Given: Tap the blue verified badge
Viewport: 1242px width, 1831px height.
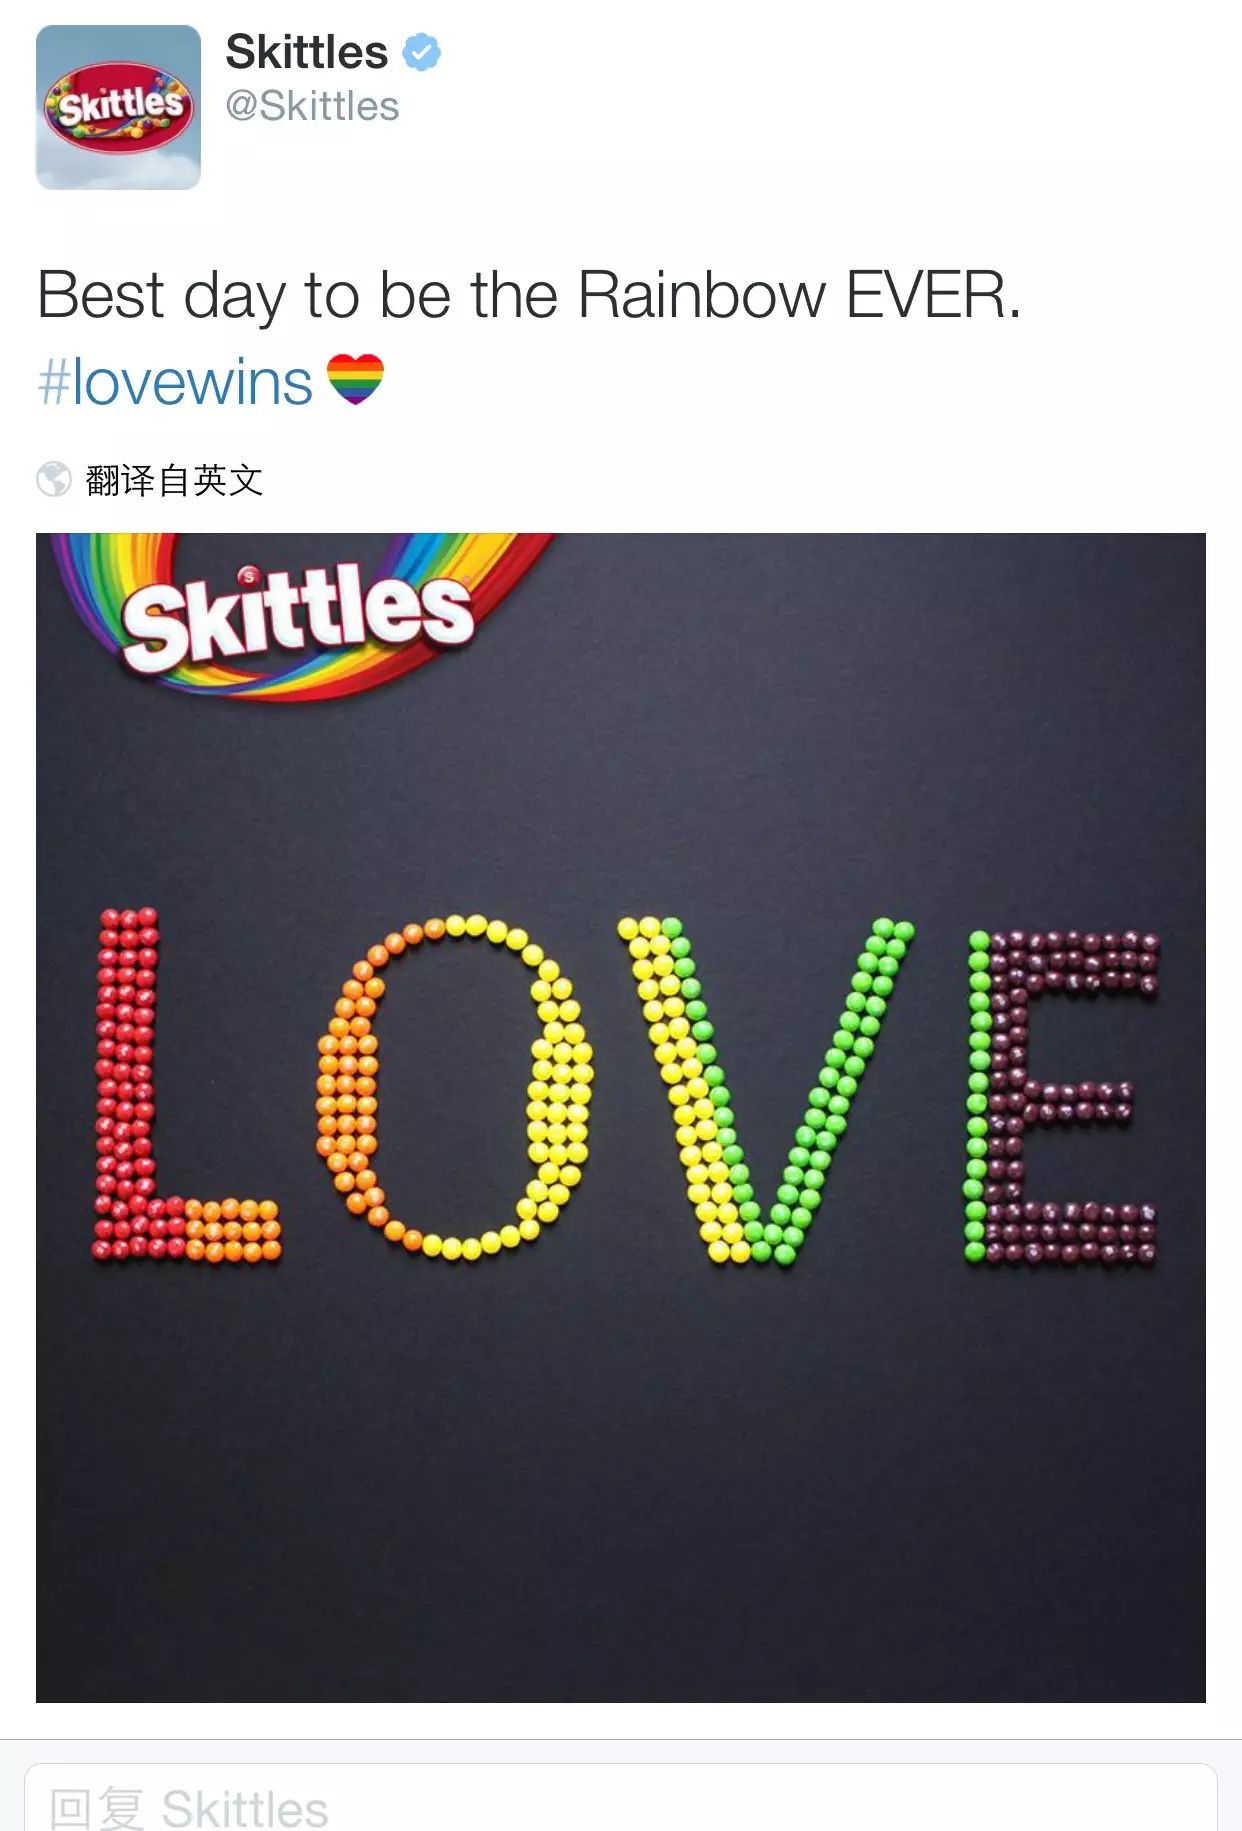Looking at the screenshot, I should 421,52.
